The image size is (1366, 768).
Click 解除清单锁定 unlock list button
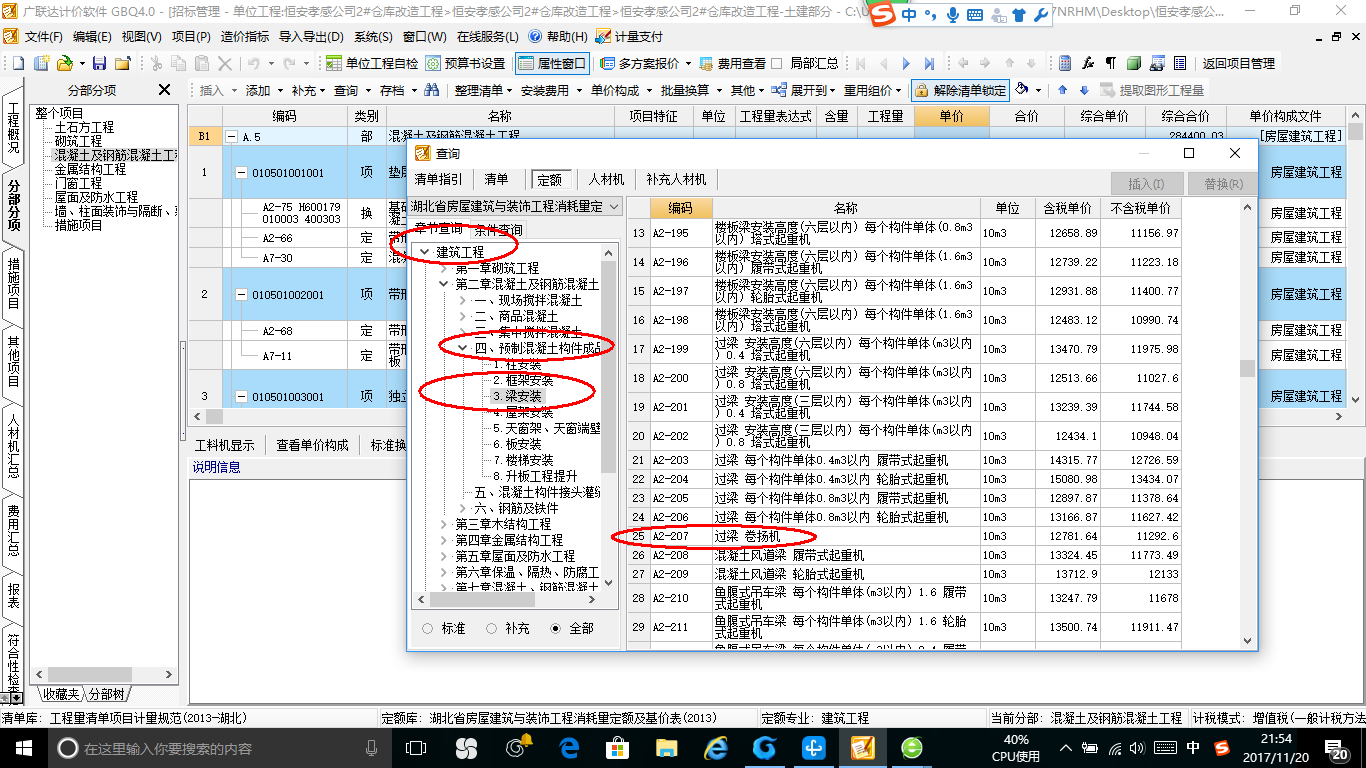pos(961,90)
